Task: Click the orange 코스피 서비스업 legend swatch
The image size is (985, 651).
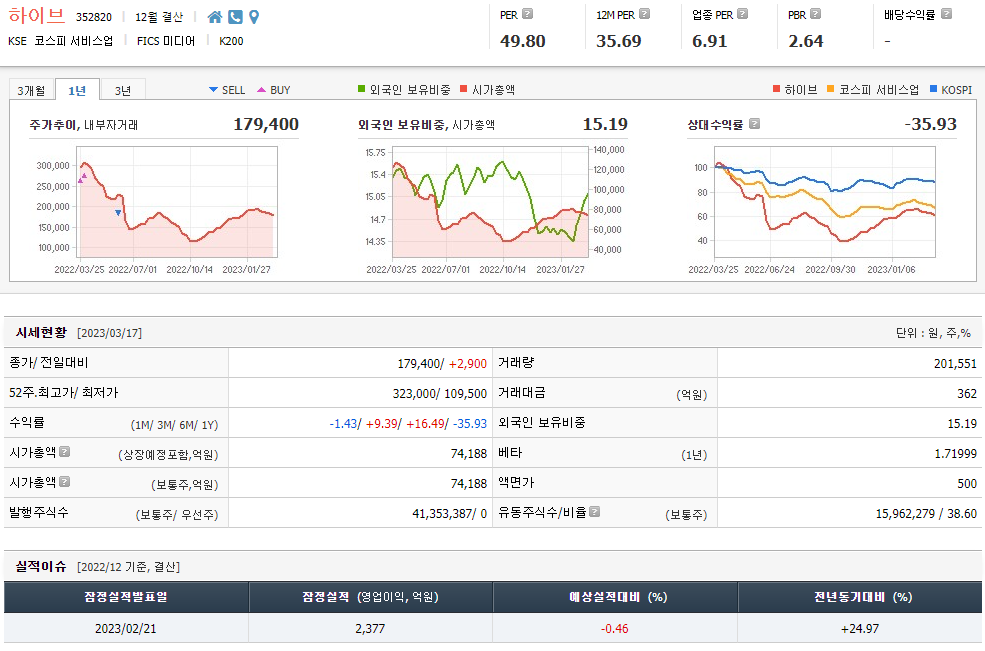Action: click(830, 89)
